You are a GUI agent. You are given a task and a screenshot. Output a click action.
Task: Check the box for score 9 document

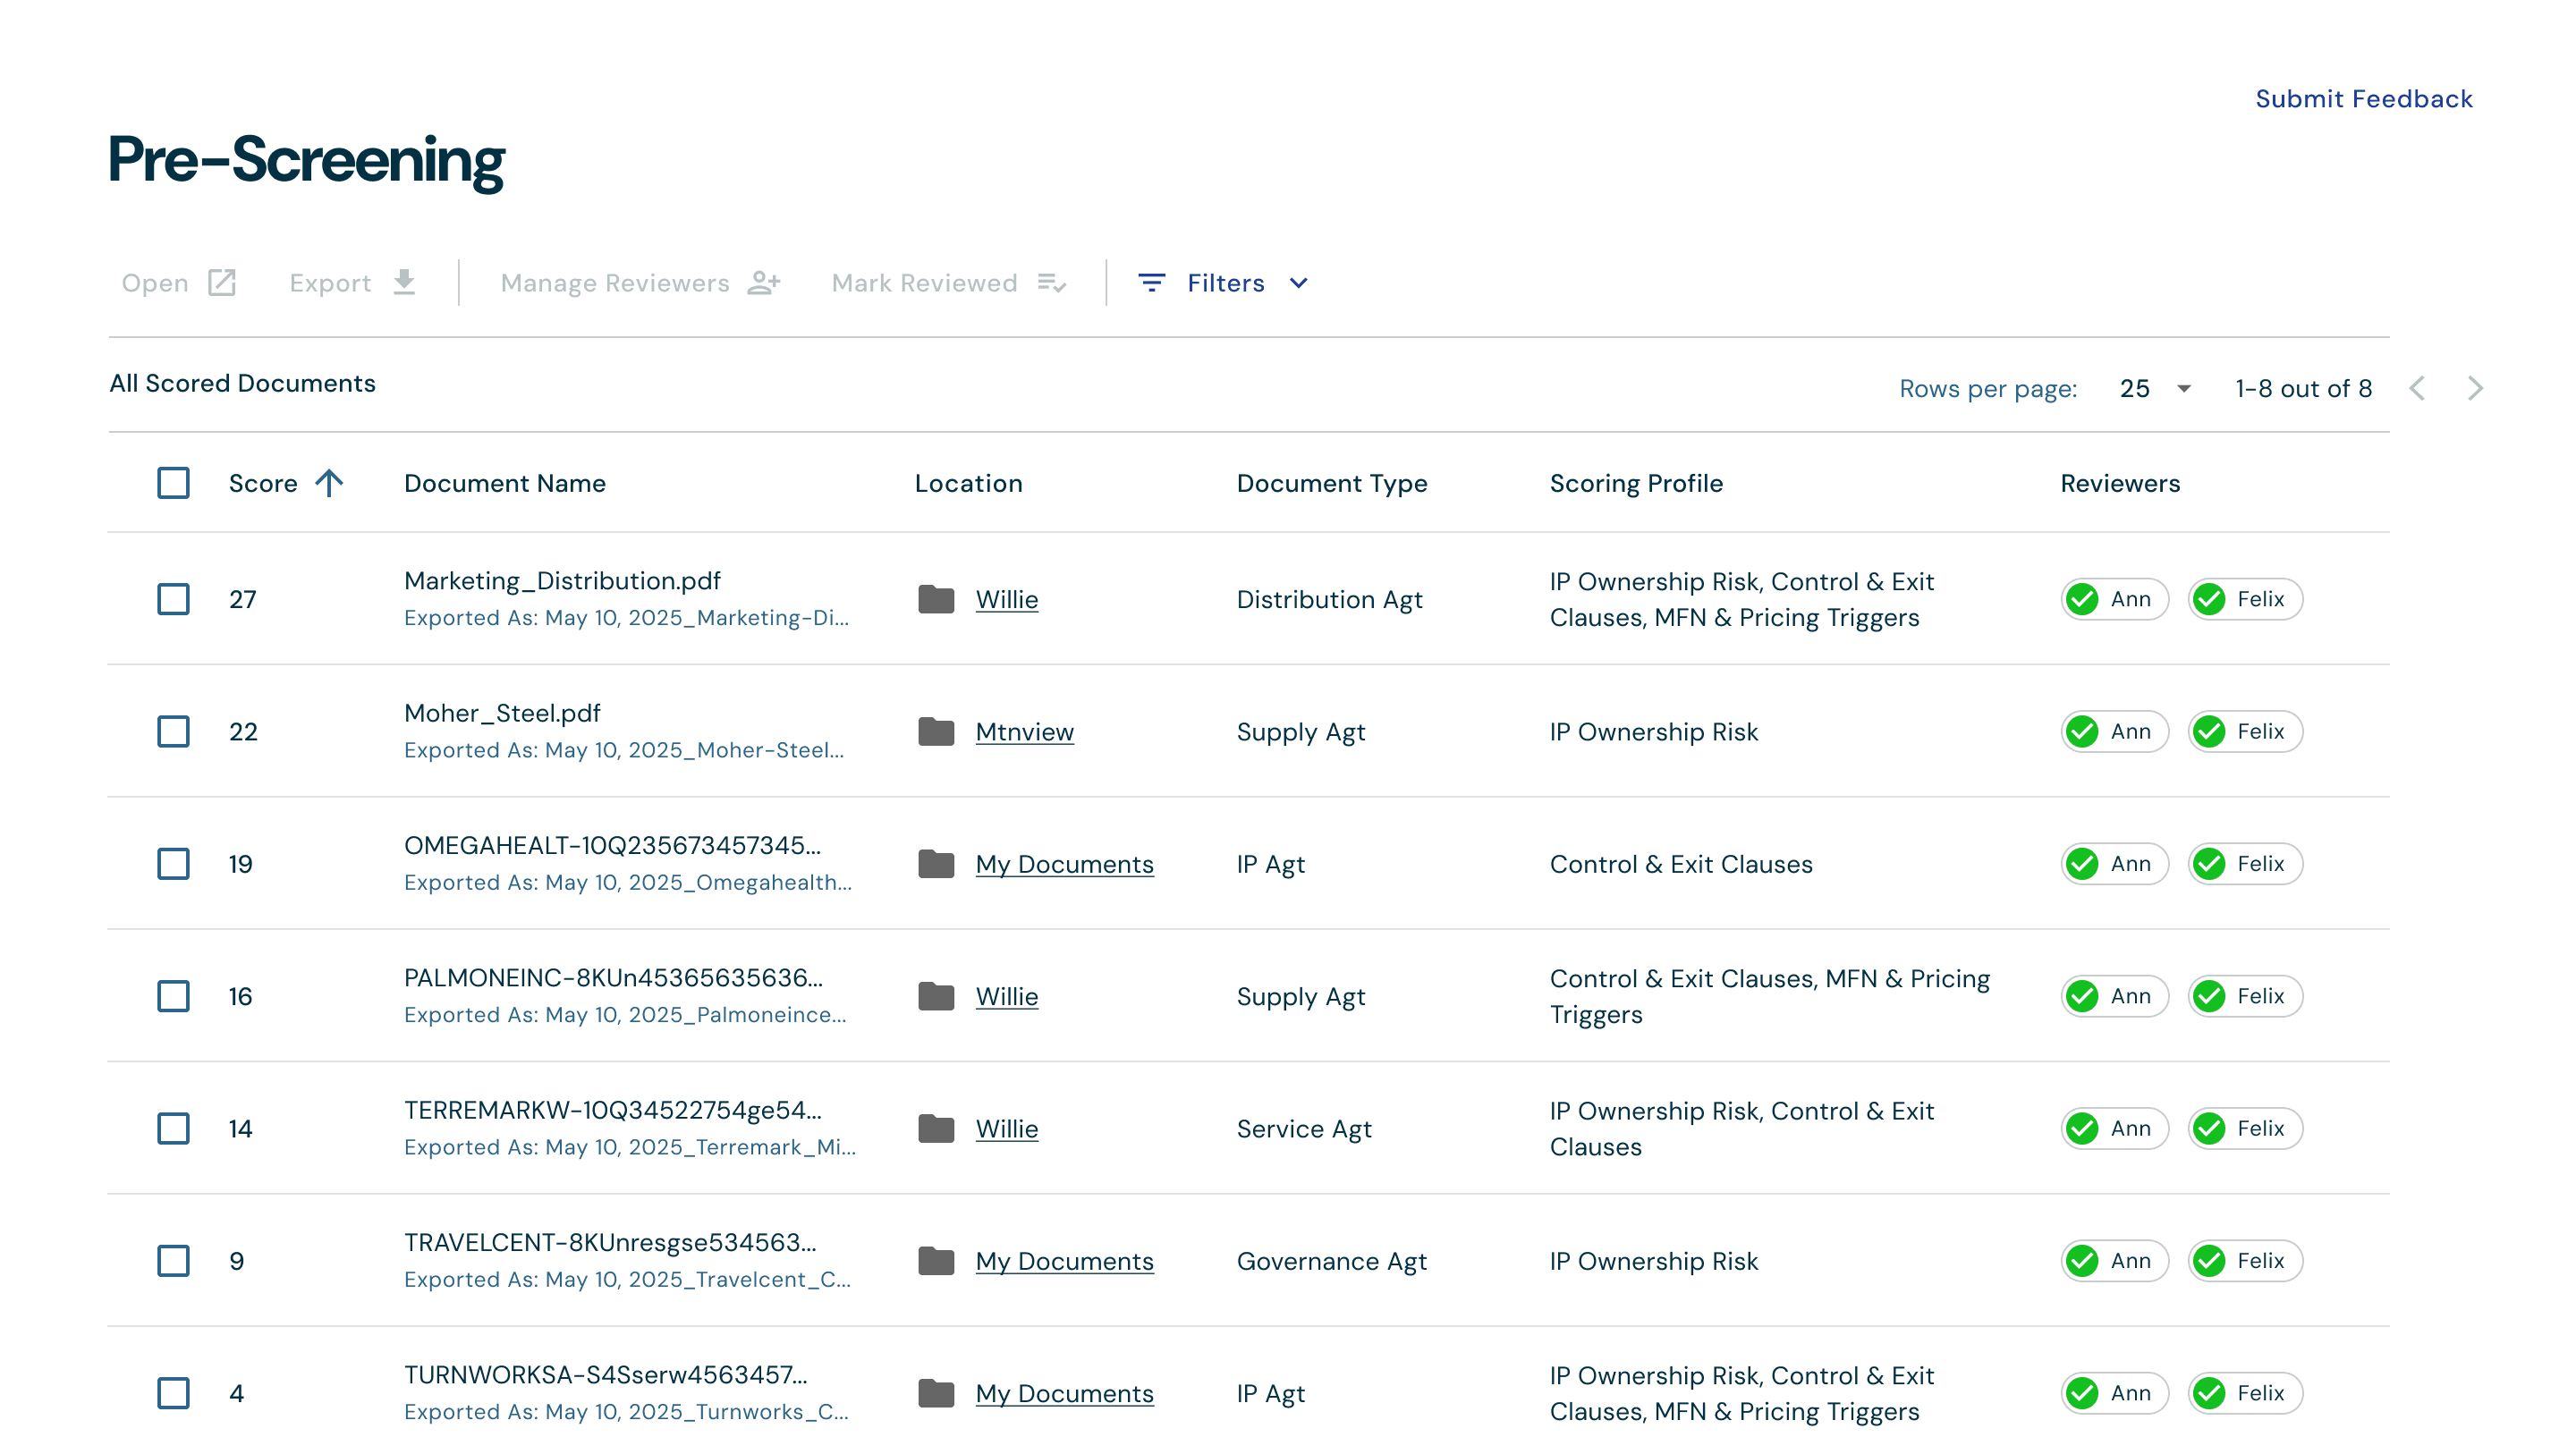click(x=173, y=1260)
